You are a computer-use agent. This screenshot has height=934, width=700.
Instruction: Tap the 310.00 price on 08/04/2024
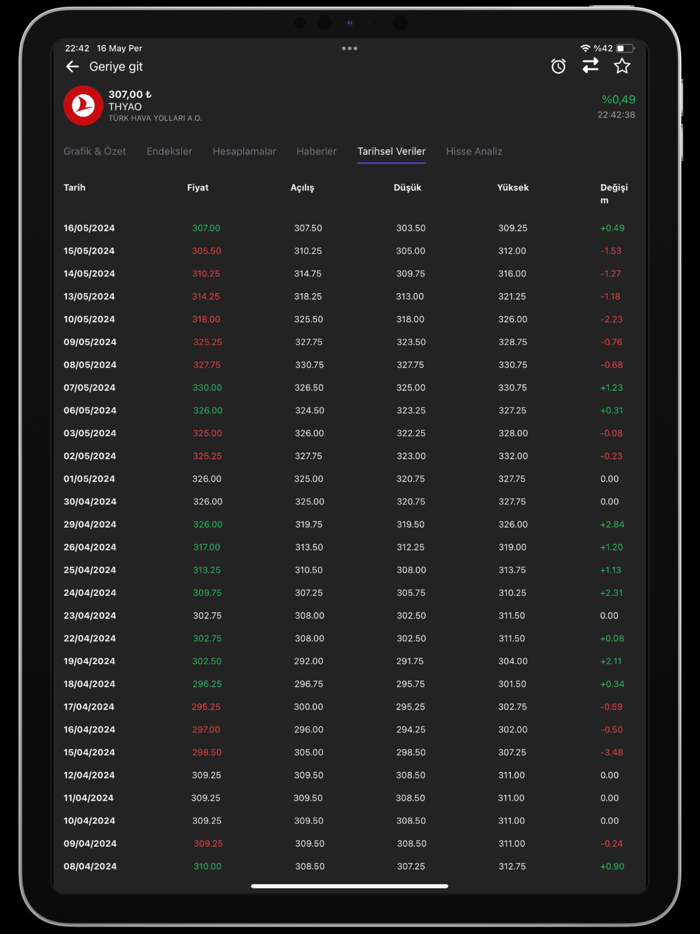pos(207,867)
